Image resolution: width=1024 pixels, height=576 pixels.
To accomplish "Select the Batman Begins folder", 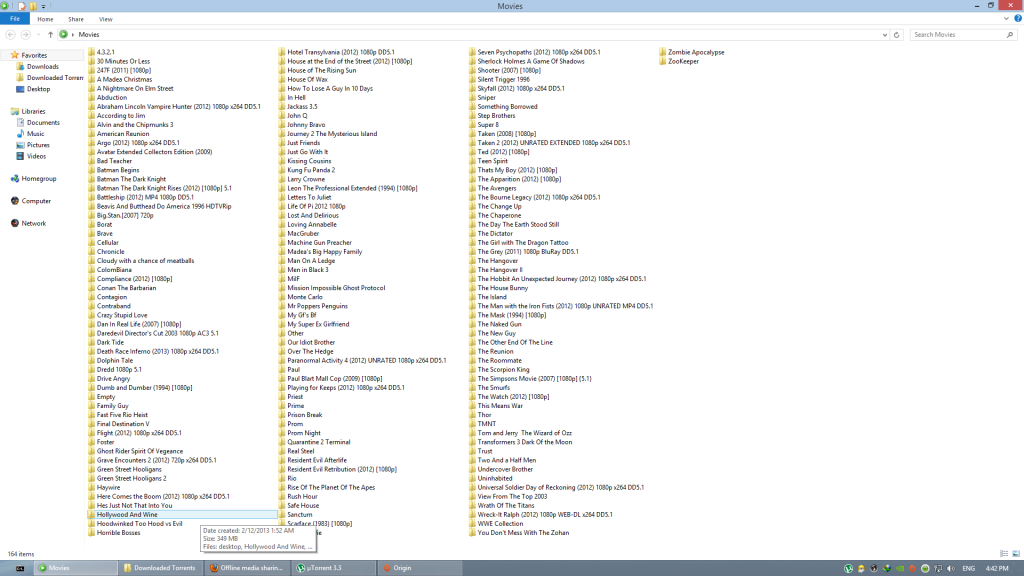I will tap(118, 170).
